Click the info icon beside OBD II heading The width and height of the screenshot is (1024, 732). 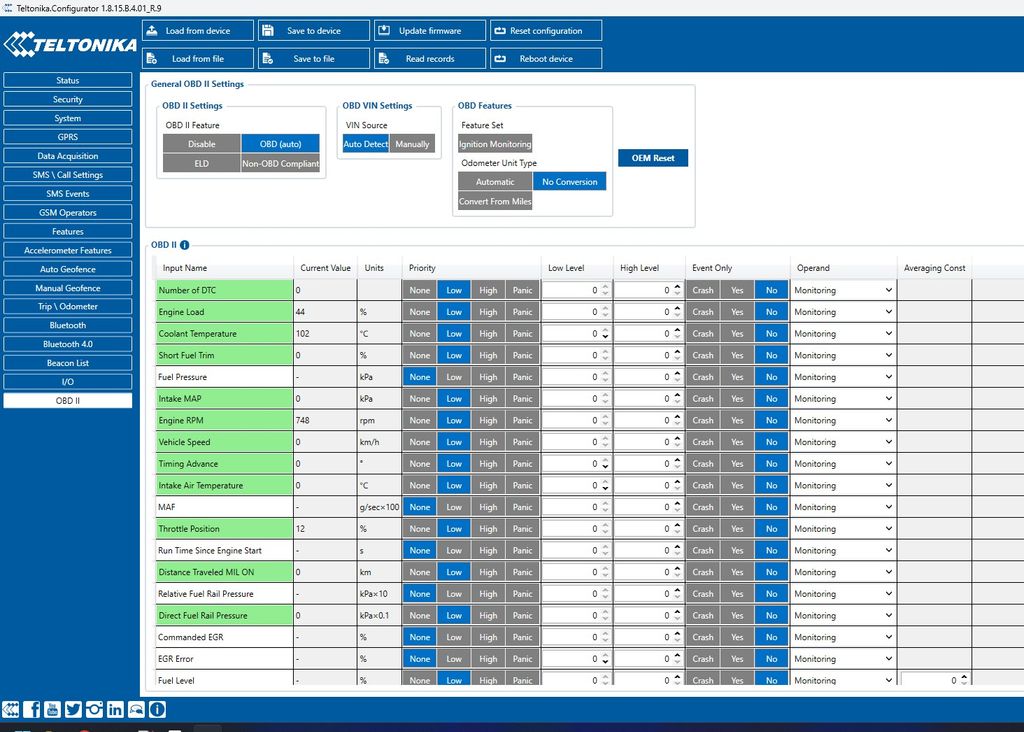[x=185, y=245]
